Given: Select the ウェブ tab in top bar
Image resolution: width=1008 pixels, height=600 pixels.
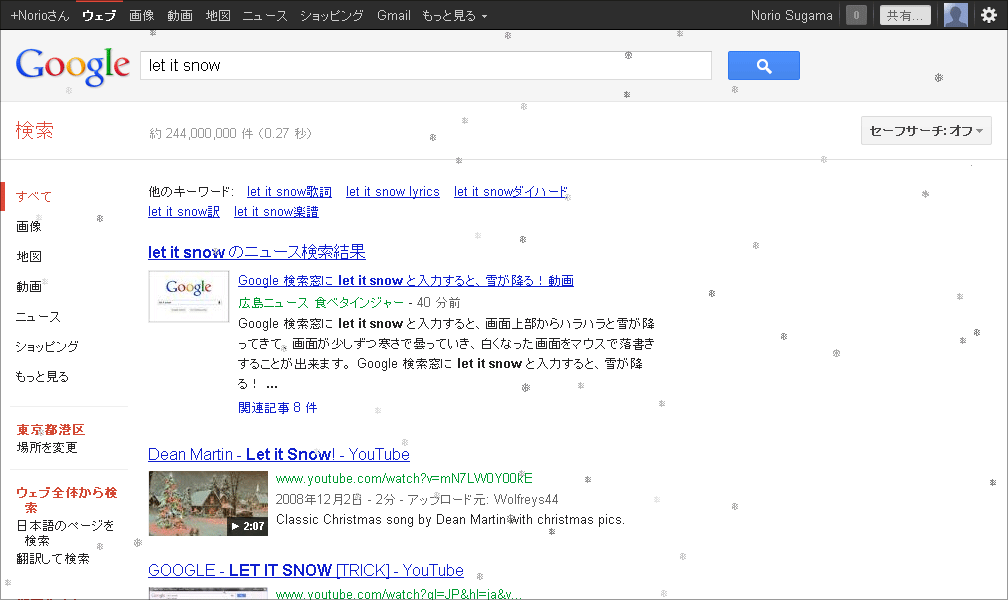Looking at the screenshot, I should pyautogui.click(x=99, y=15).
